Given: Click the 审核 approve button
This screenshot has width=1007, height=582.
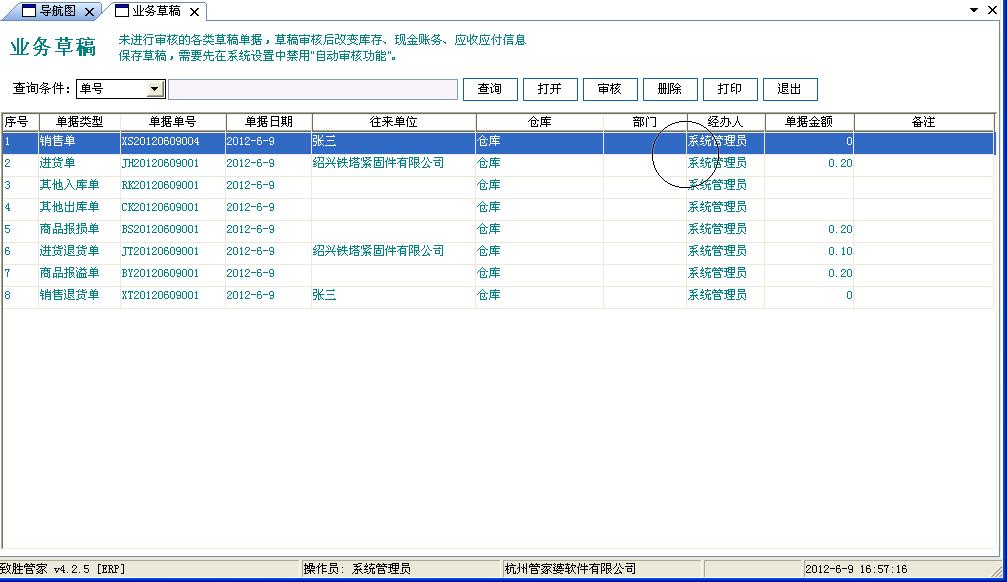Looking at the screenshot, I should pos(609,89).
